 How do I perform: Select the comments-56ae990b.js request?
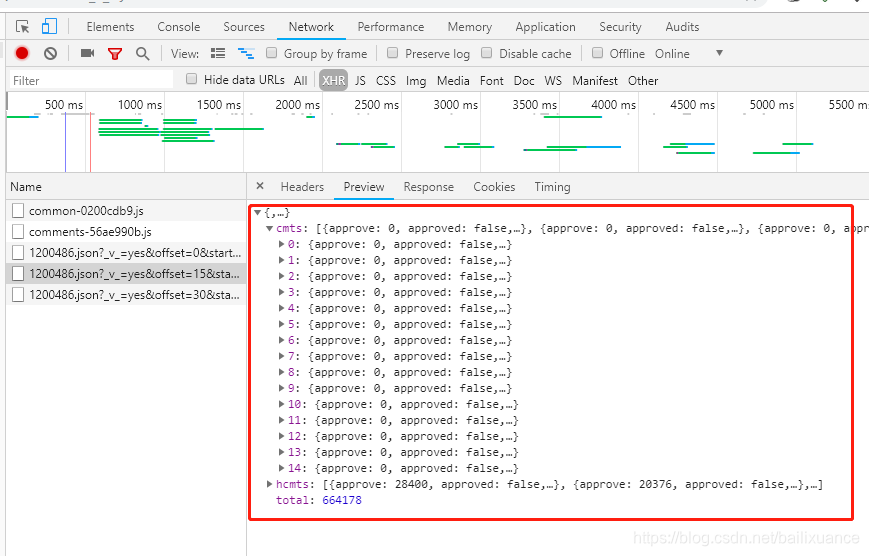pos(126,232)
